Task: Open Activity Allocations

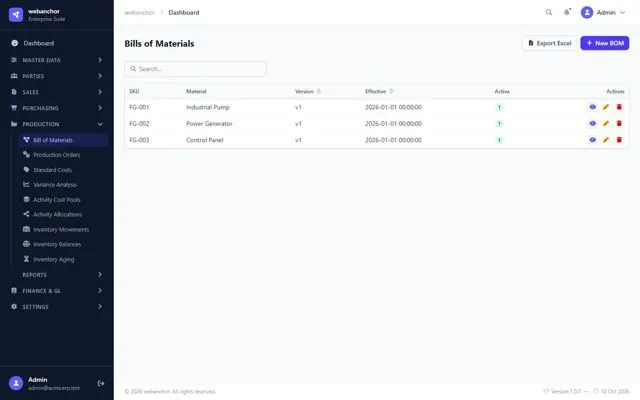Action: click(x=63, y=214)
